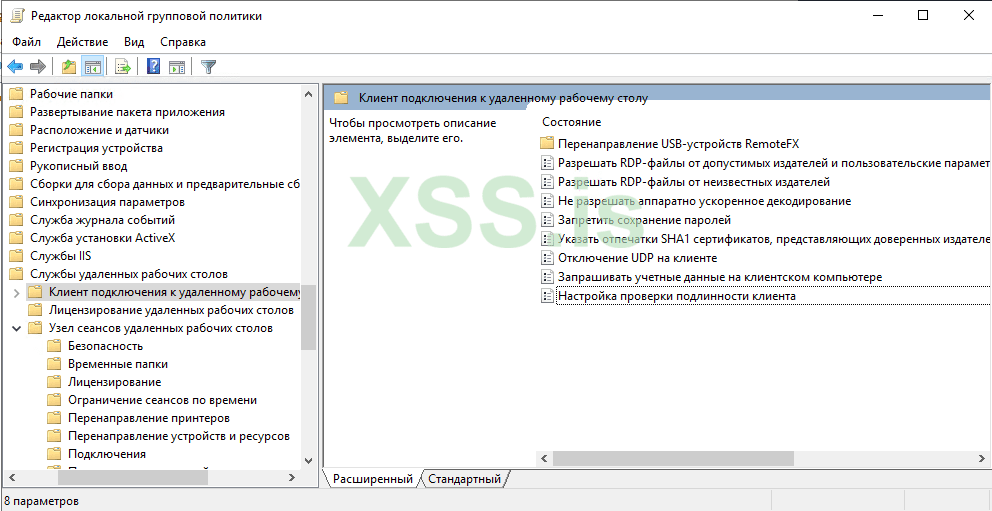The image size is (992, 511).
Task: Click folder icon beside Рабочие папки
Action: pos(16,94)
